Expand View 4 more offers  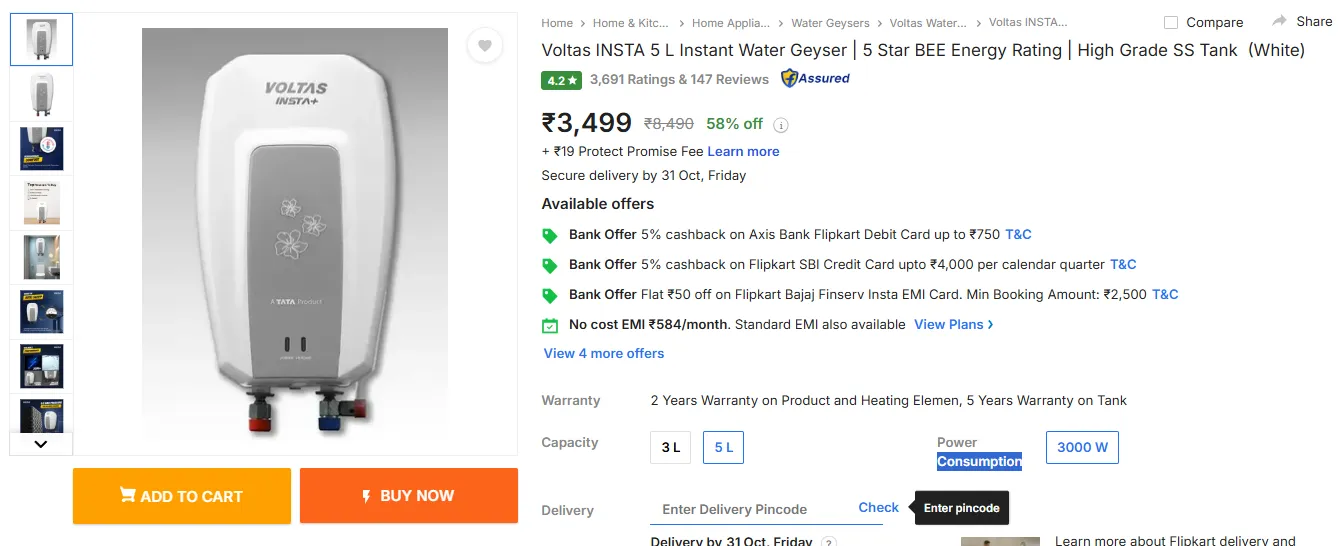pyautogui.click(x=604, y=353)
